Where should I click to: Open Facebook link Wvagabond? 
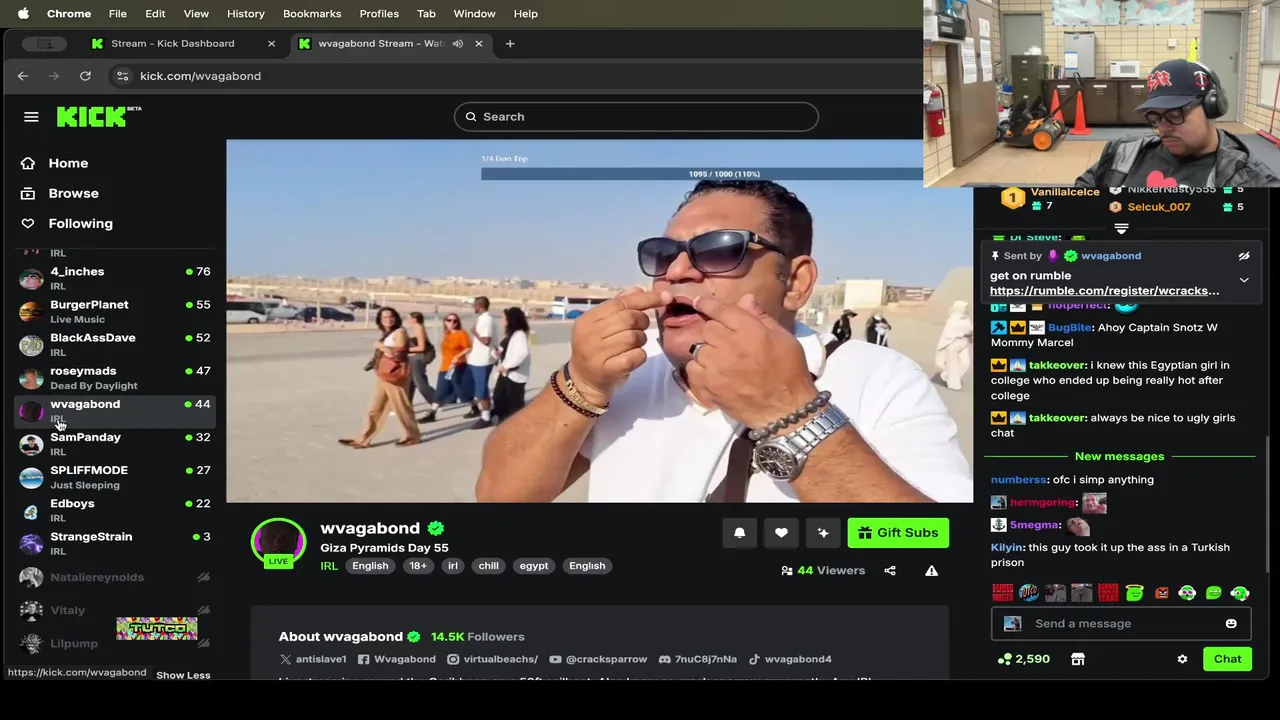(x=397, y=659)
